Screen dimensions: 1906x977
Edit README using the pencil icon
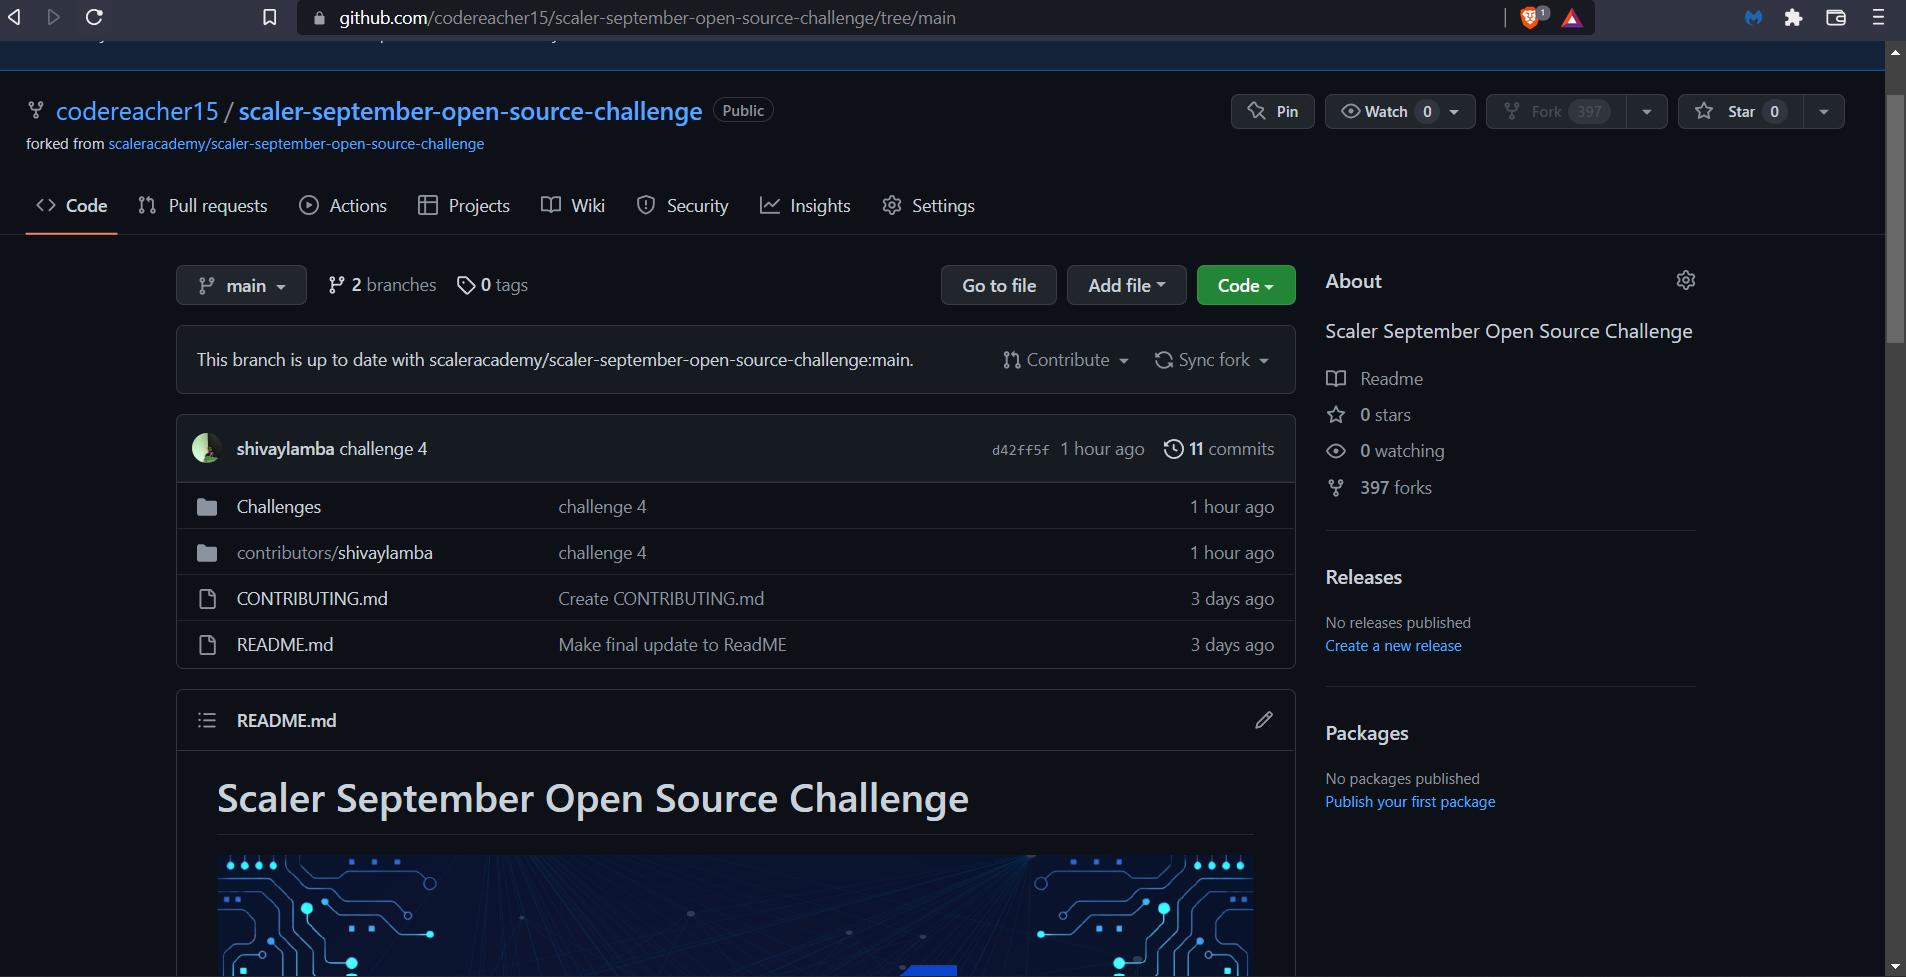coord(1263,720)
